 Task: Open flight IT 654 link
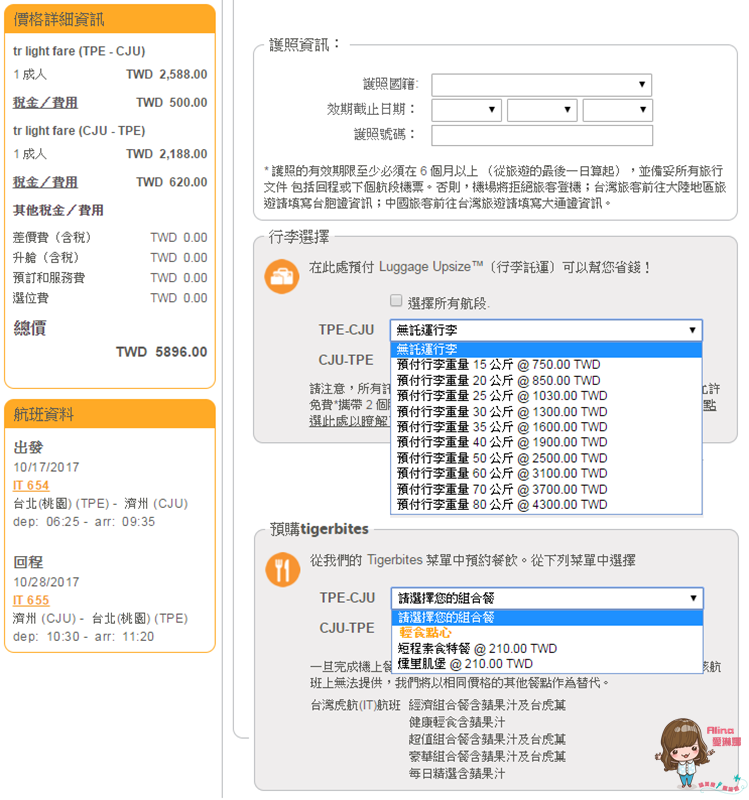tap(31, 485)
